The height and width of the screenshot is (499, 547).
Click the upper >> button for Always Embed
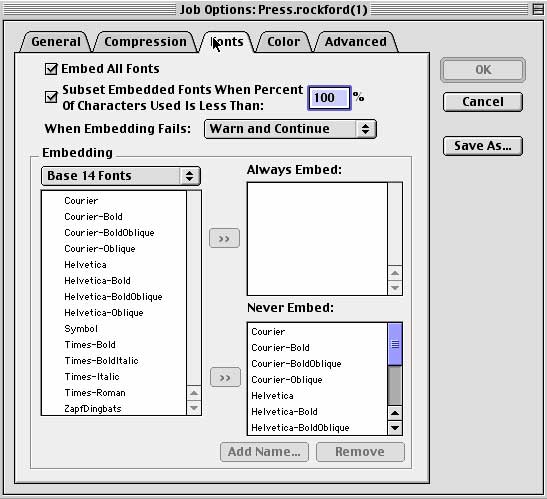pos(224,238)
